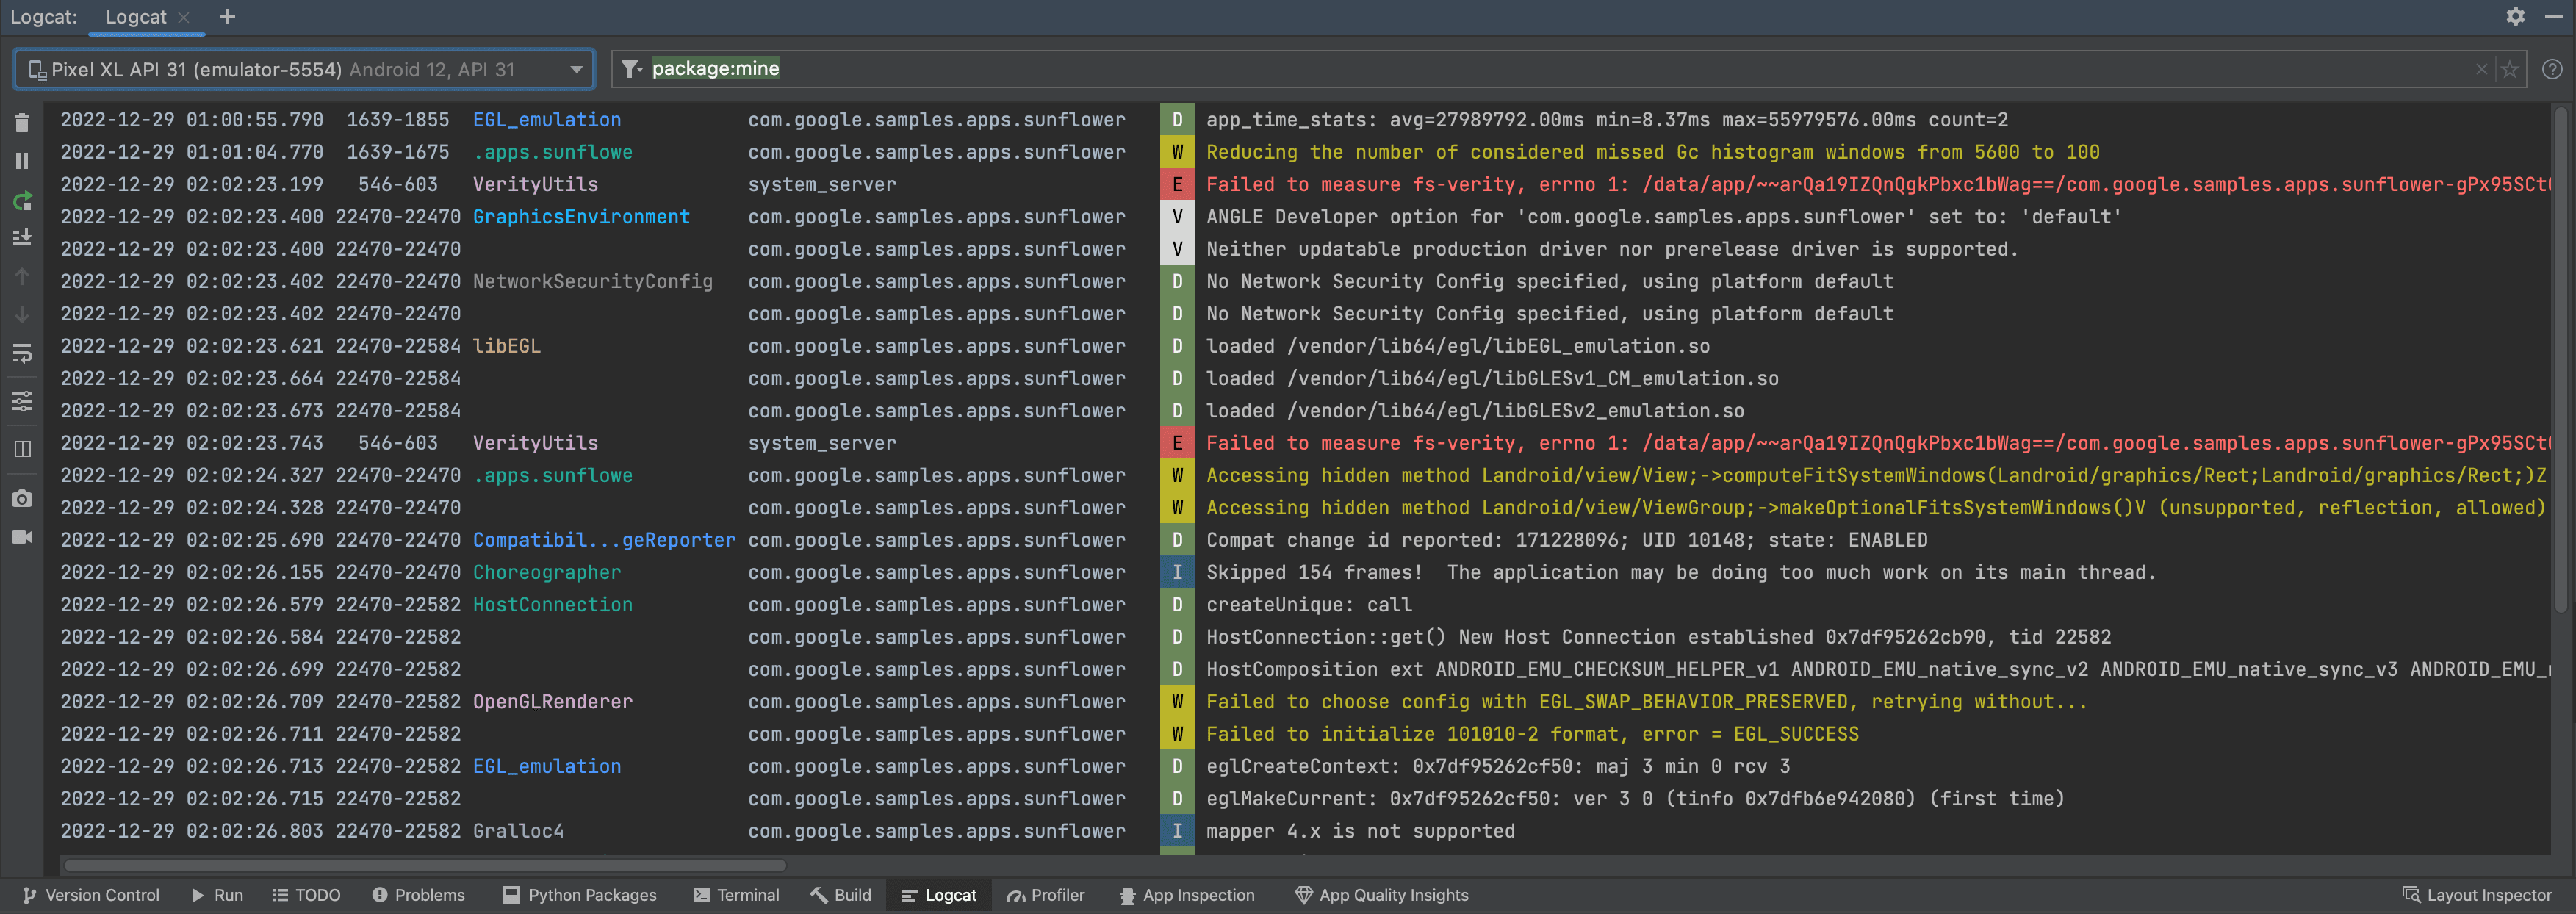Select 'app_time_stats' log message

click(x=1607, y=120)
